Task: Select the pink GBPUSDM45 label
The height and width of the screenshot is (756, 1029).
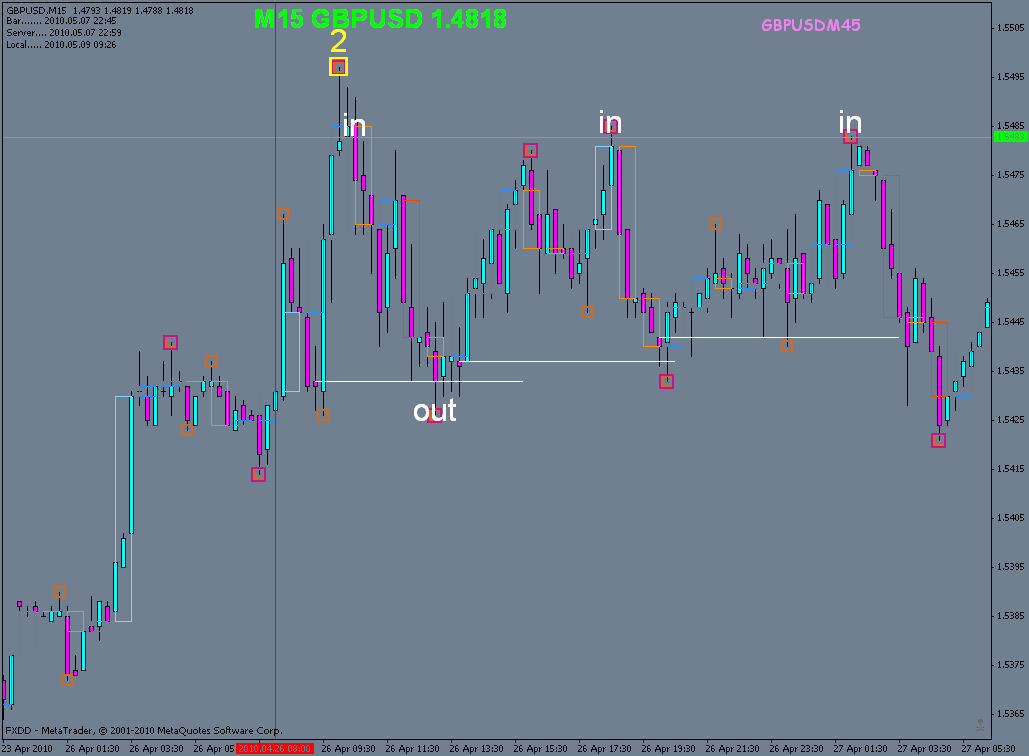Action: [x=813, y=22]
